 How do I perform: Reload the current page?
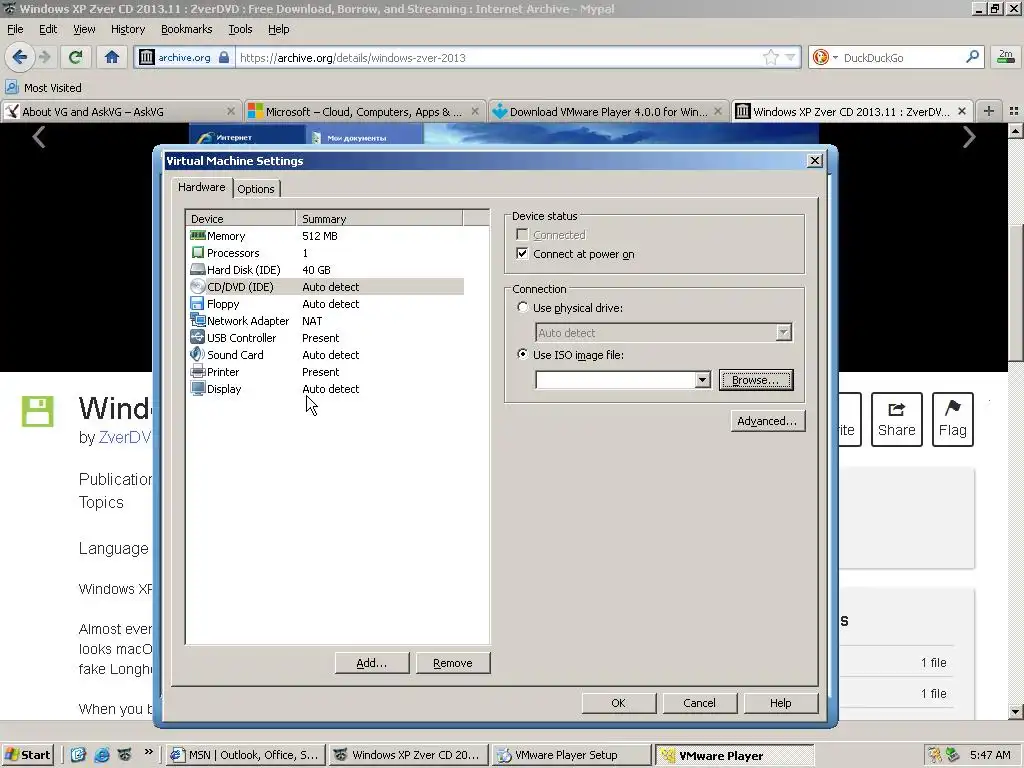coord(76,57)
